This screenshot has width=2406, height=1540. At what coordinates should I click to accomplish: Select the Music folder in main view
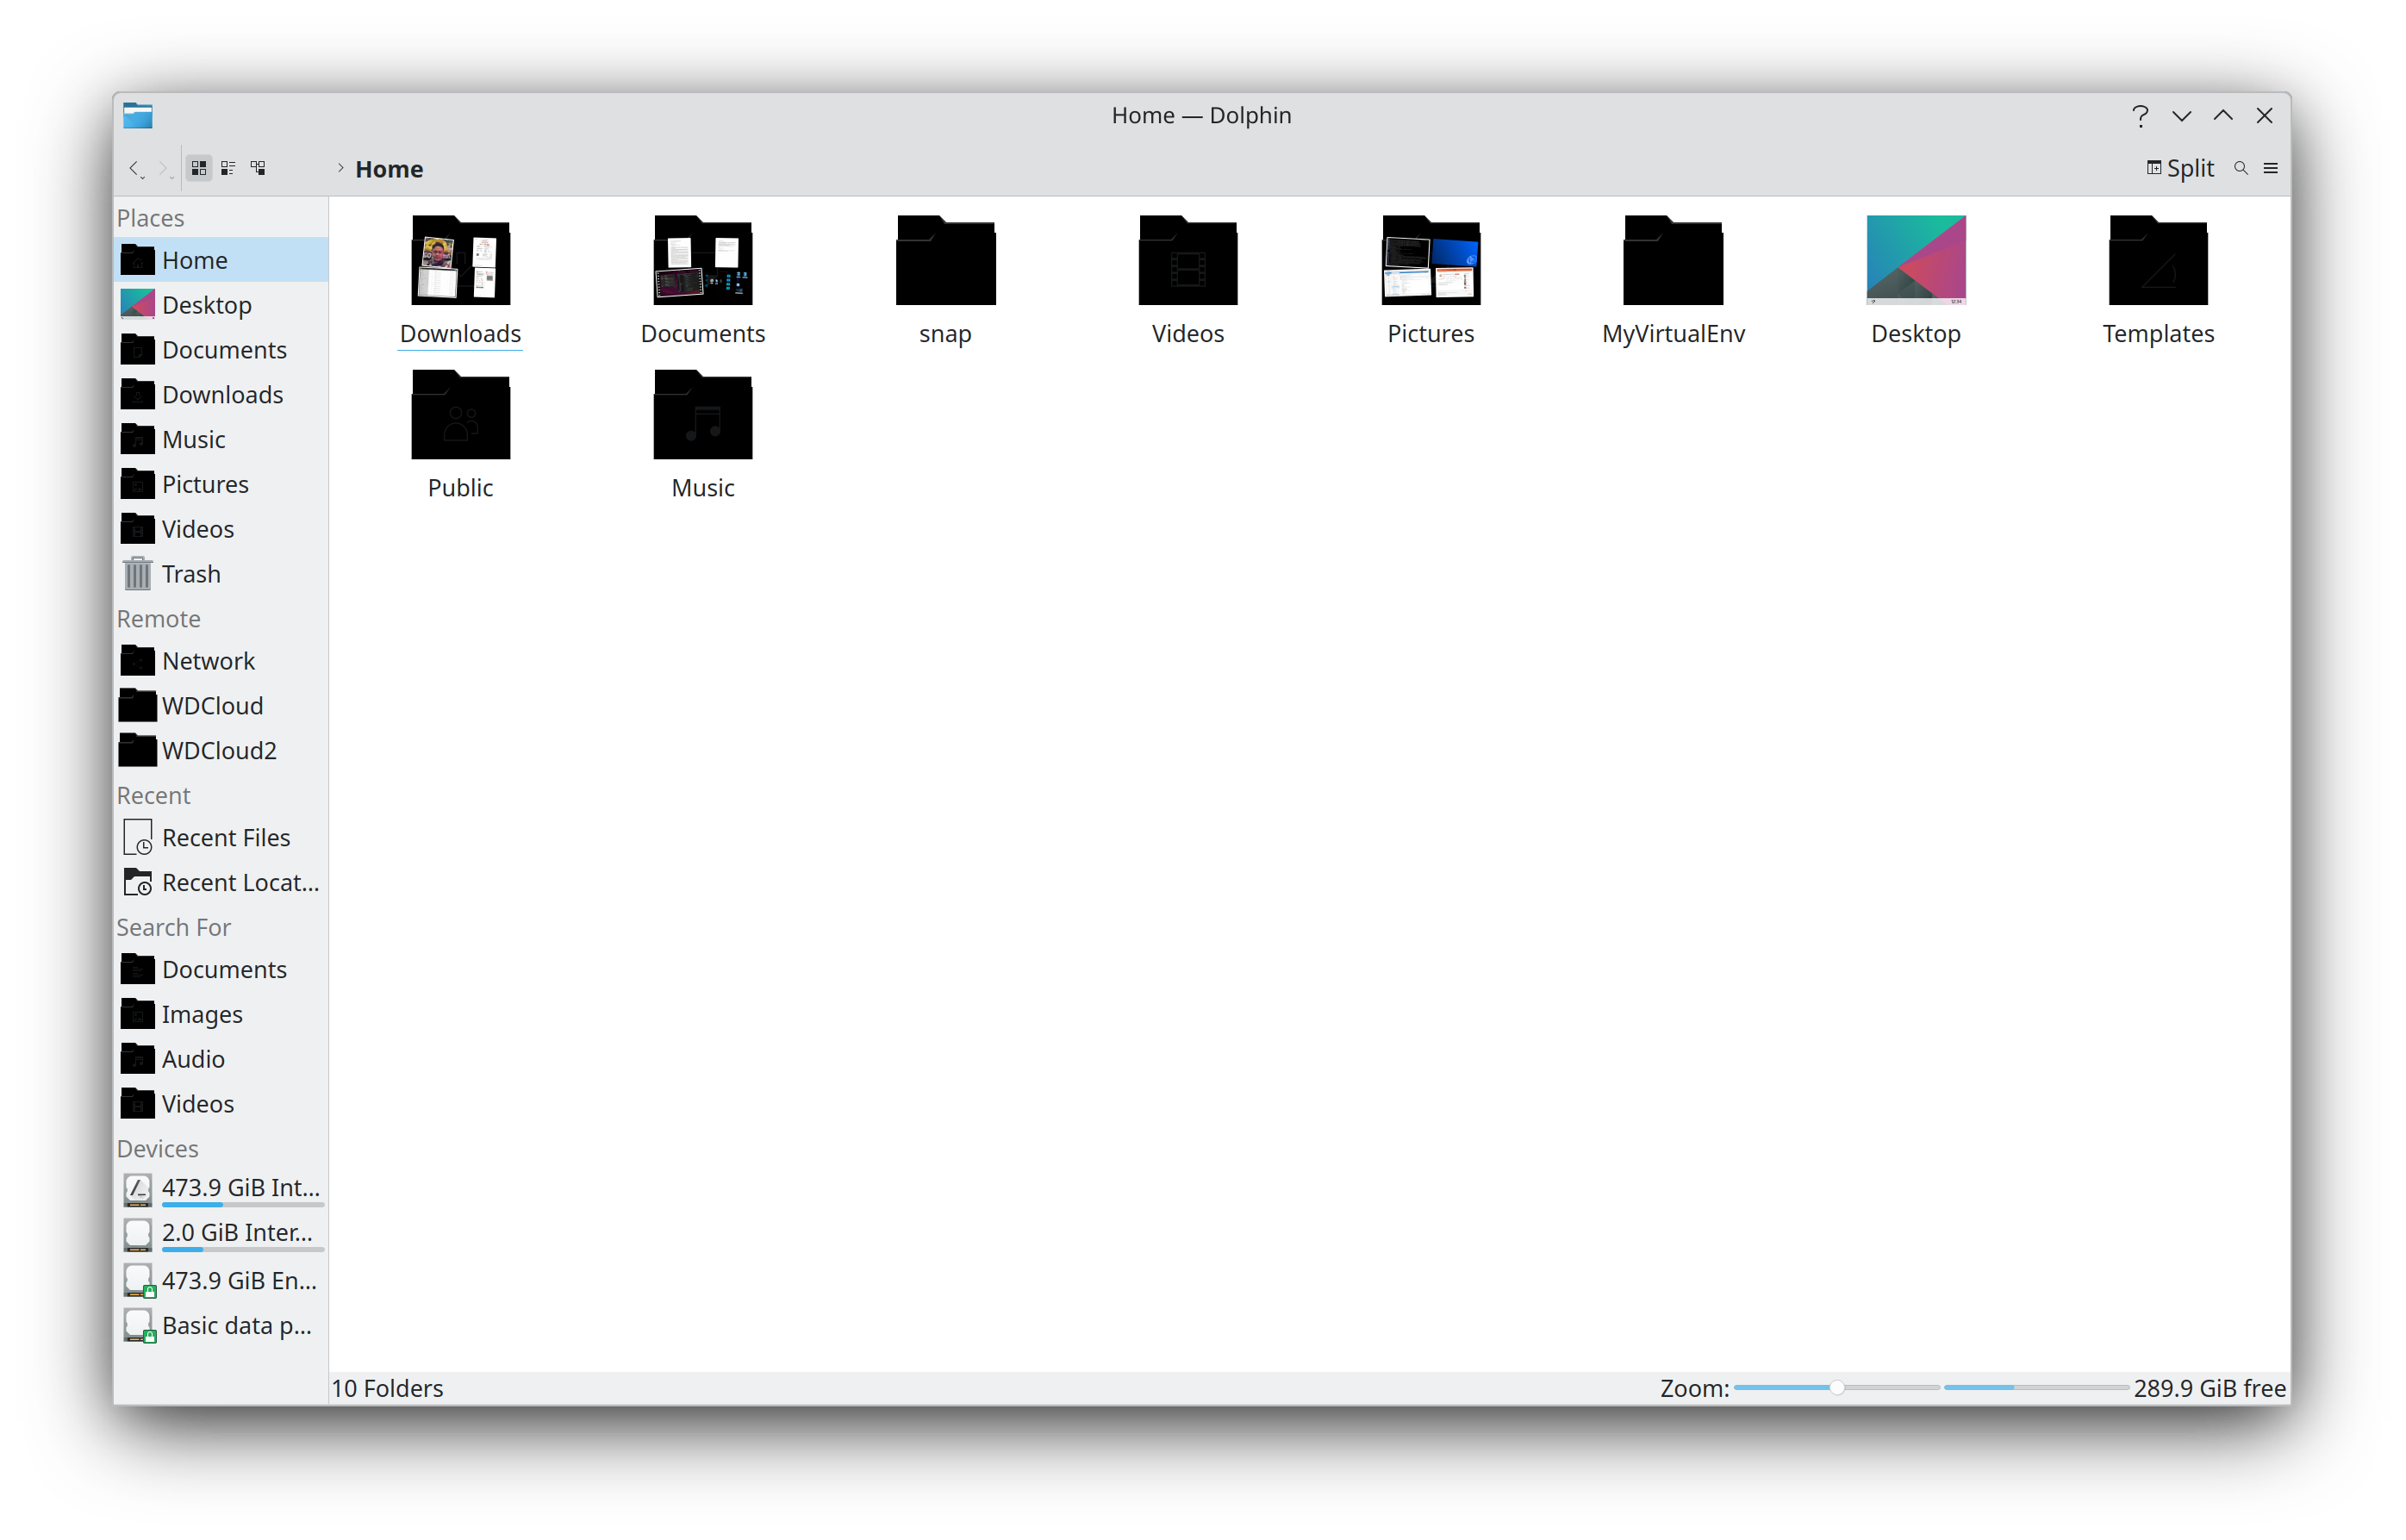pyautogui.click(x=703, y=435)
